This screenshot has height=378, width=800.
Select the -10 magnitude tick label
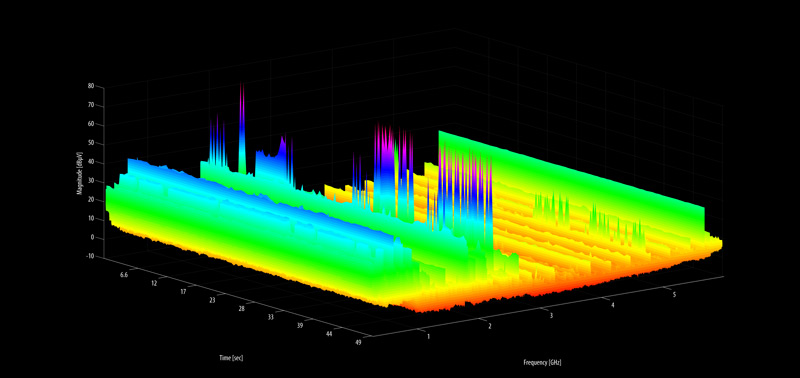point(91,257)
